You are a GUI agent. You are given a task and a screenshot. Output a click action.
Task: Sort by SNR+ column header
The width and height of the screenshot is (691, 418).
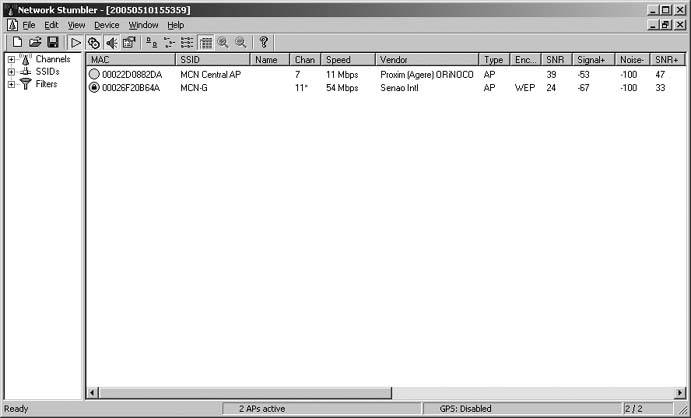(668, 59)
